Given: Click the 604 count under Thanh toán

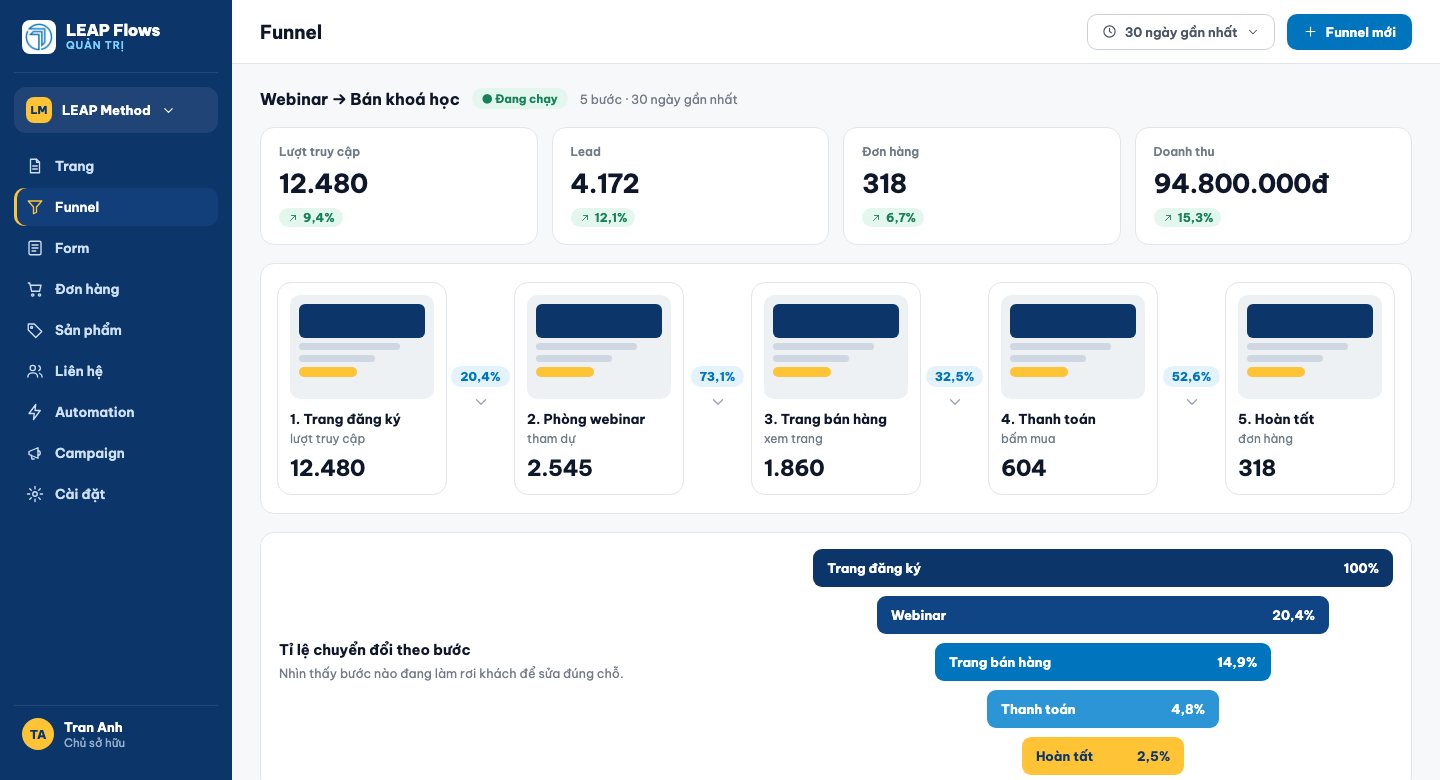Looking at the screenshot, I should [x=1024, y=468].
